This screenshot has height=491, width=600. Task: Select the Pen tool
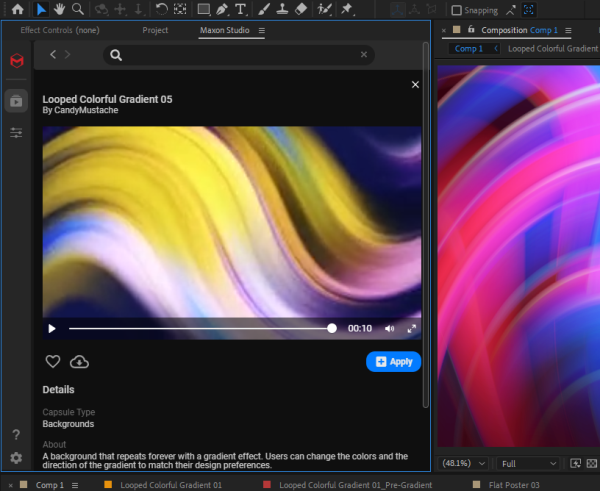pyautogui.click(x=222, y=9)
